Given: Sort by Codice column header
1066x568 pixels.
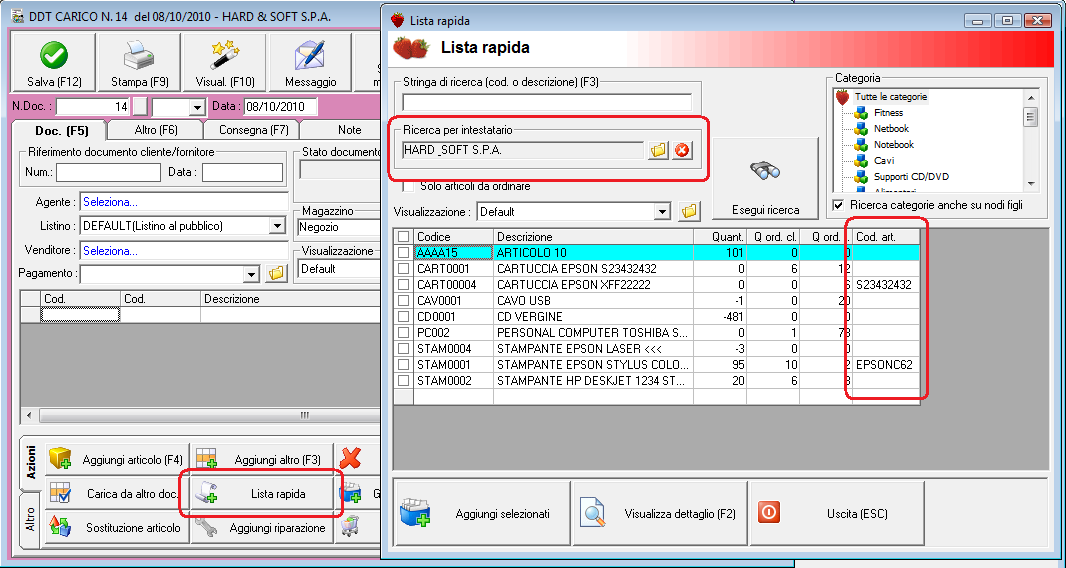Looking at the screenshot, I should point(453,237).
